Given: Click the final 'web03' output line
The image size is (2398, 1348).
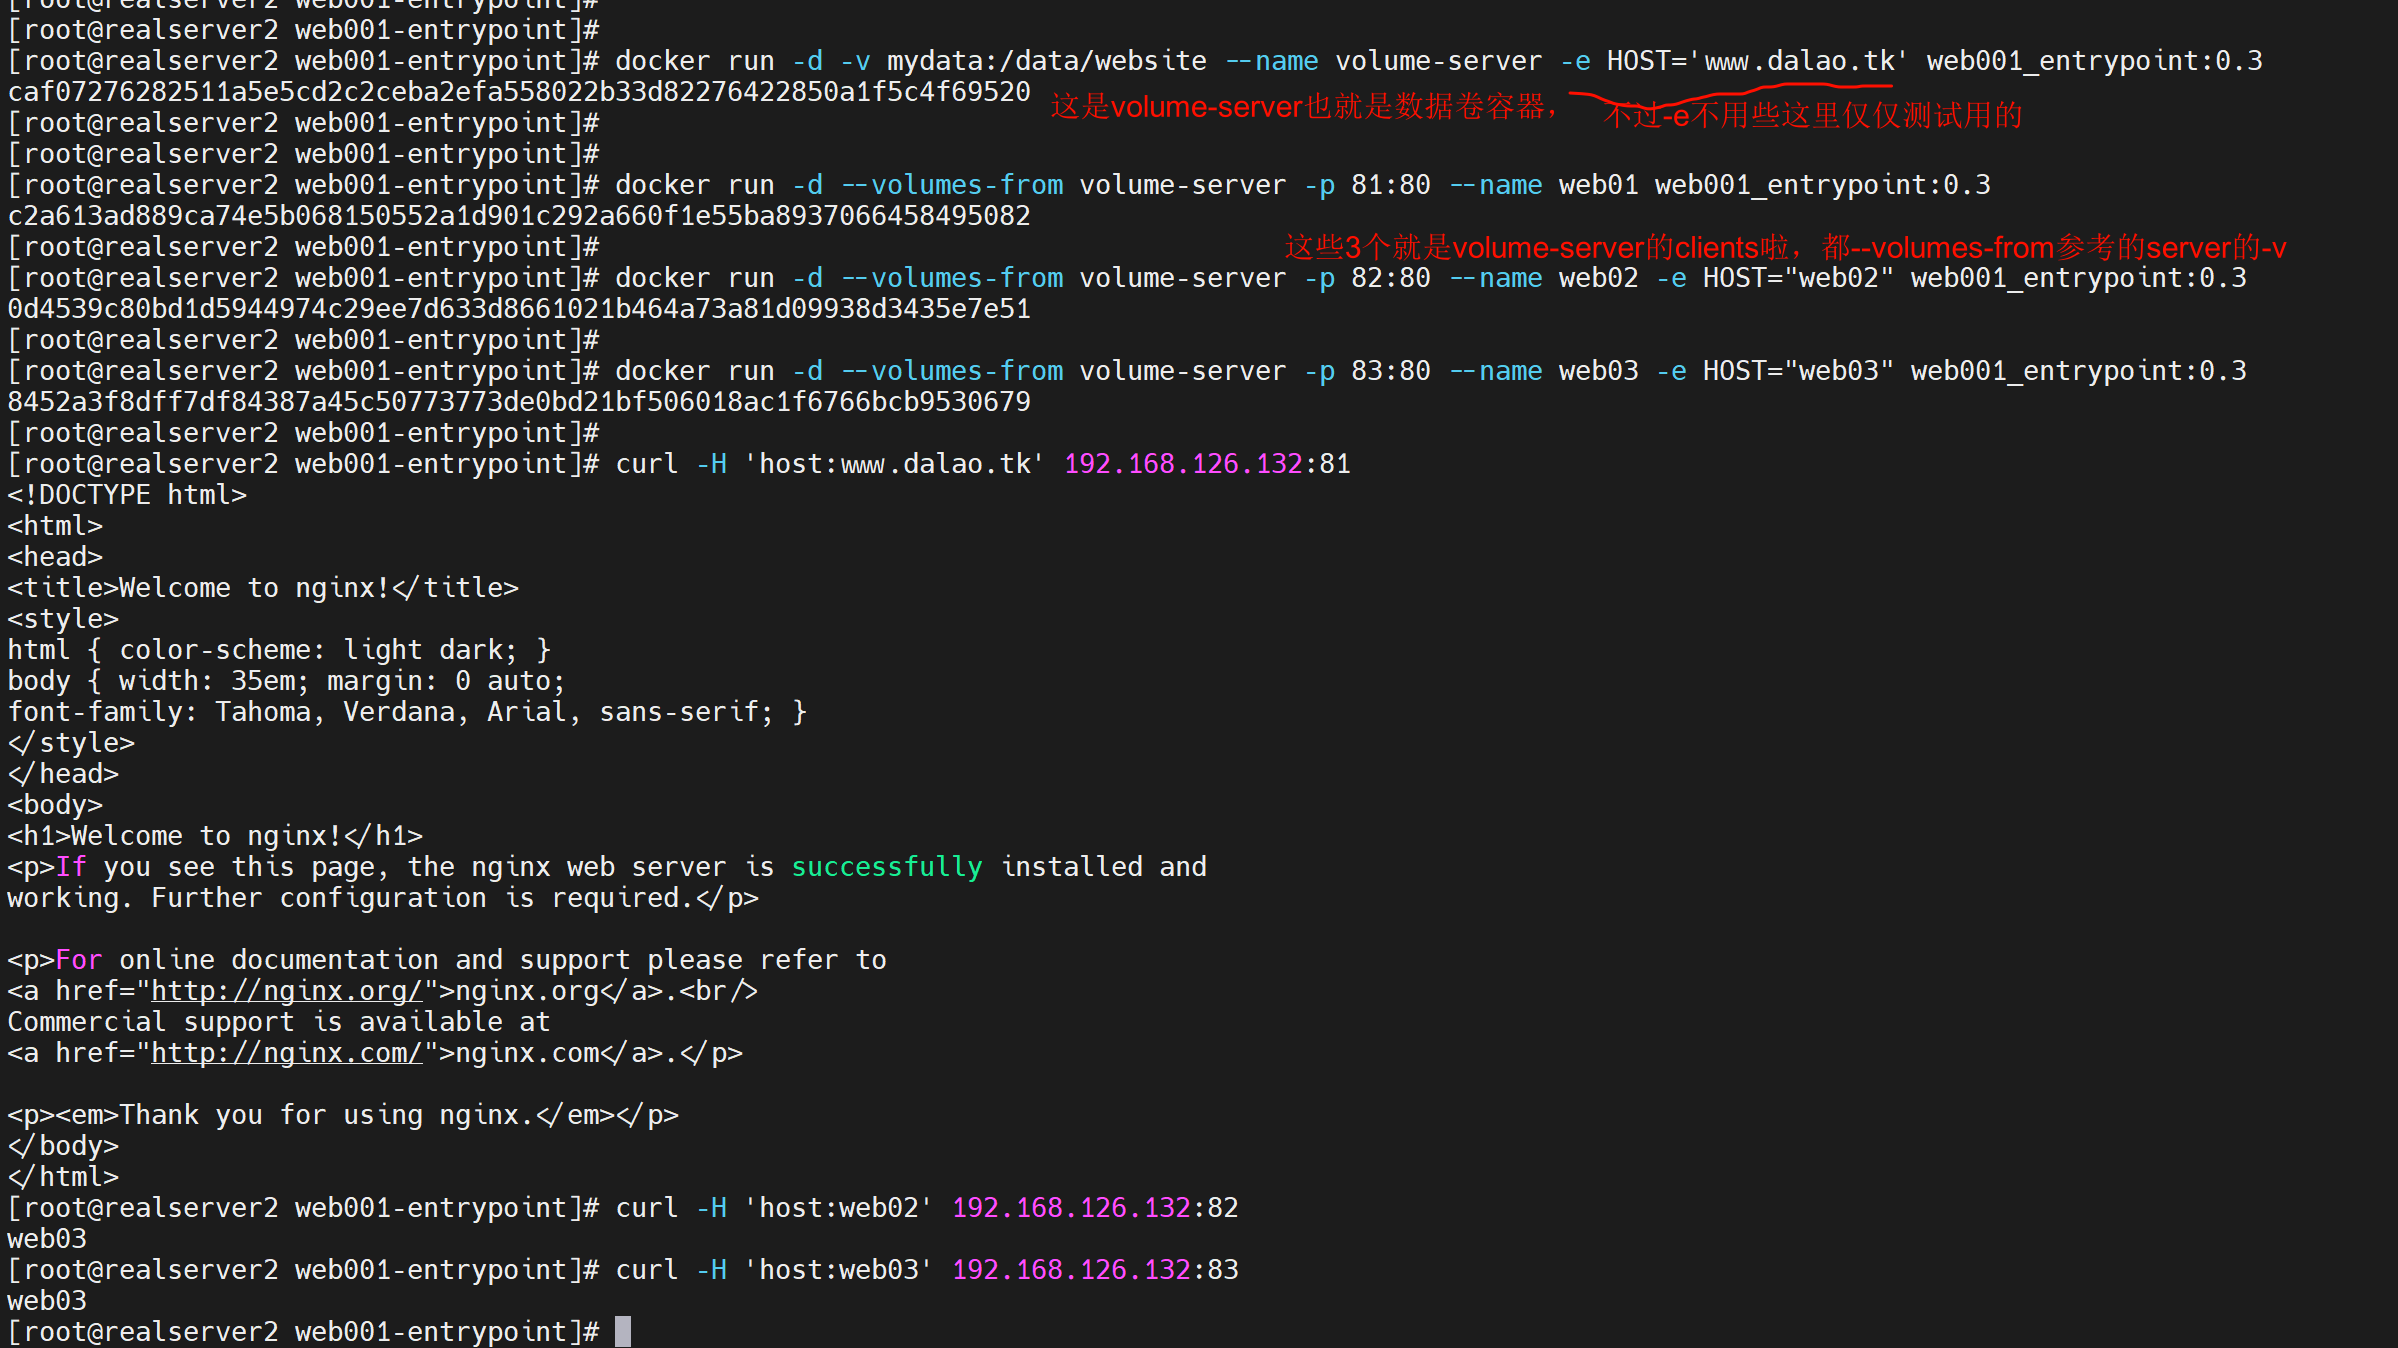Looking at the screenshot, I should 47,1301.
